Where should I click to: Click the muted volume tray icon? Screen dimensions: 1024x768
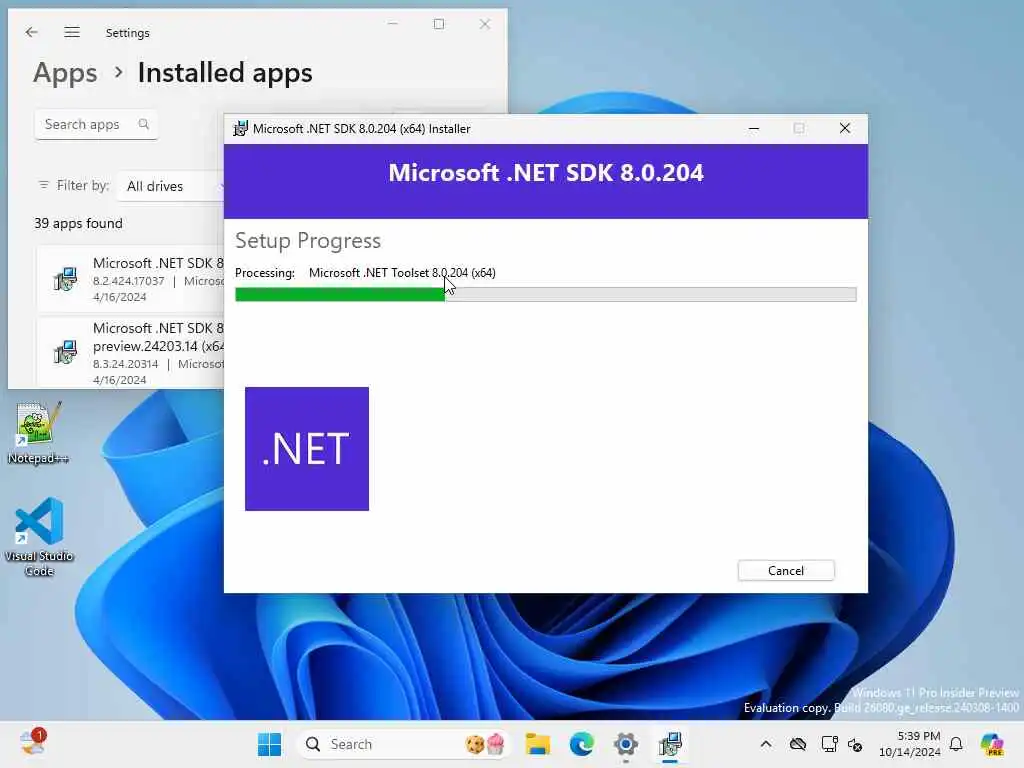coord(855,744)
